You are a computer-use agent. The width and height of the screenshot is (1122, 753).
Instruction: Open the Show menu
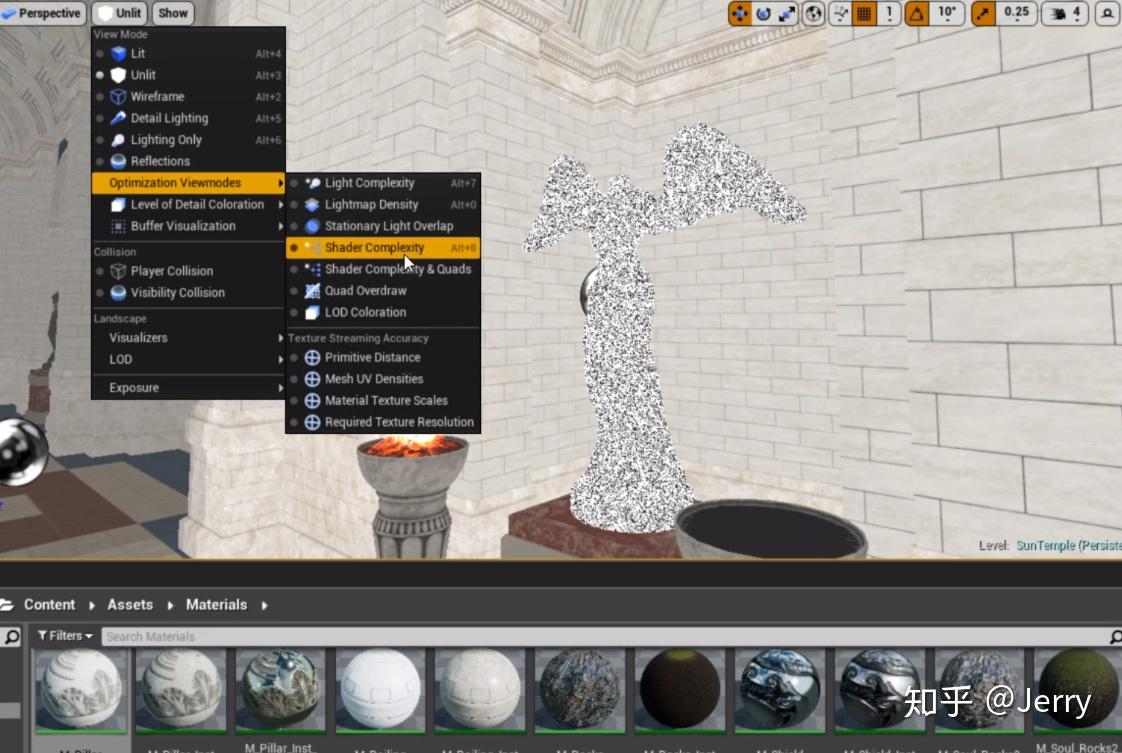(172, 13)
